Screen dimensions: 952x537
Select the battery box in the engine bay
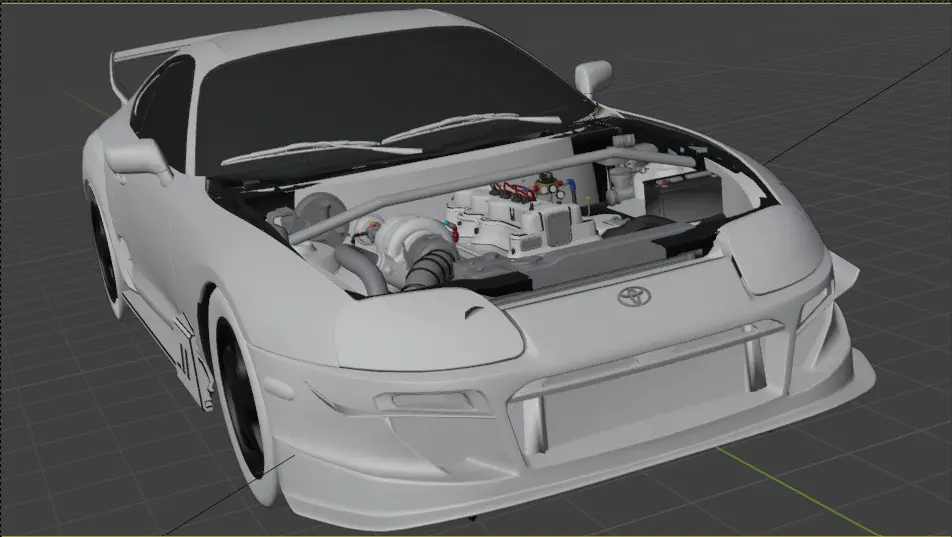(683, 195)
